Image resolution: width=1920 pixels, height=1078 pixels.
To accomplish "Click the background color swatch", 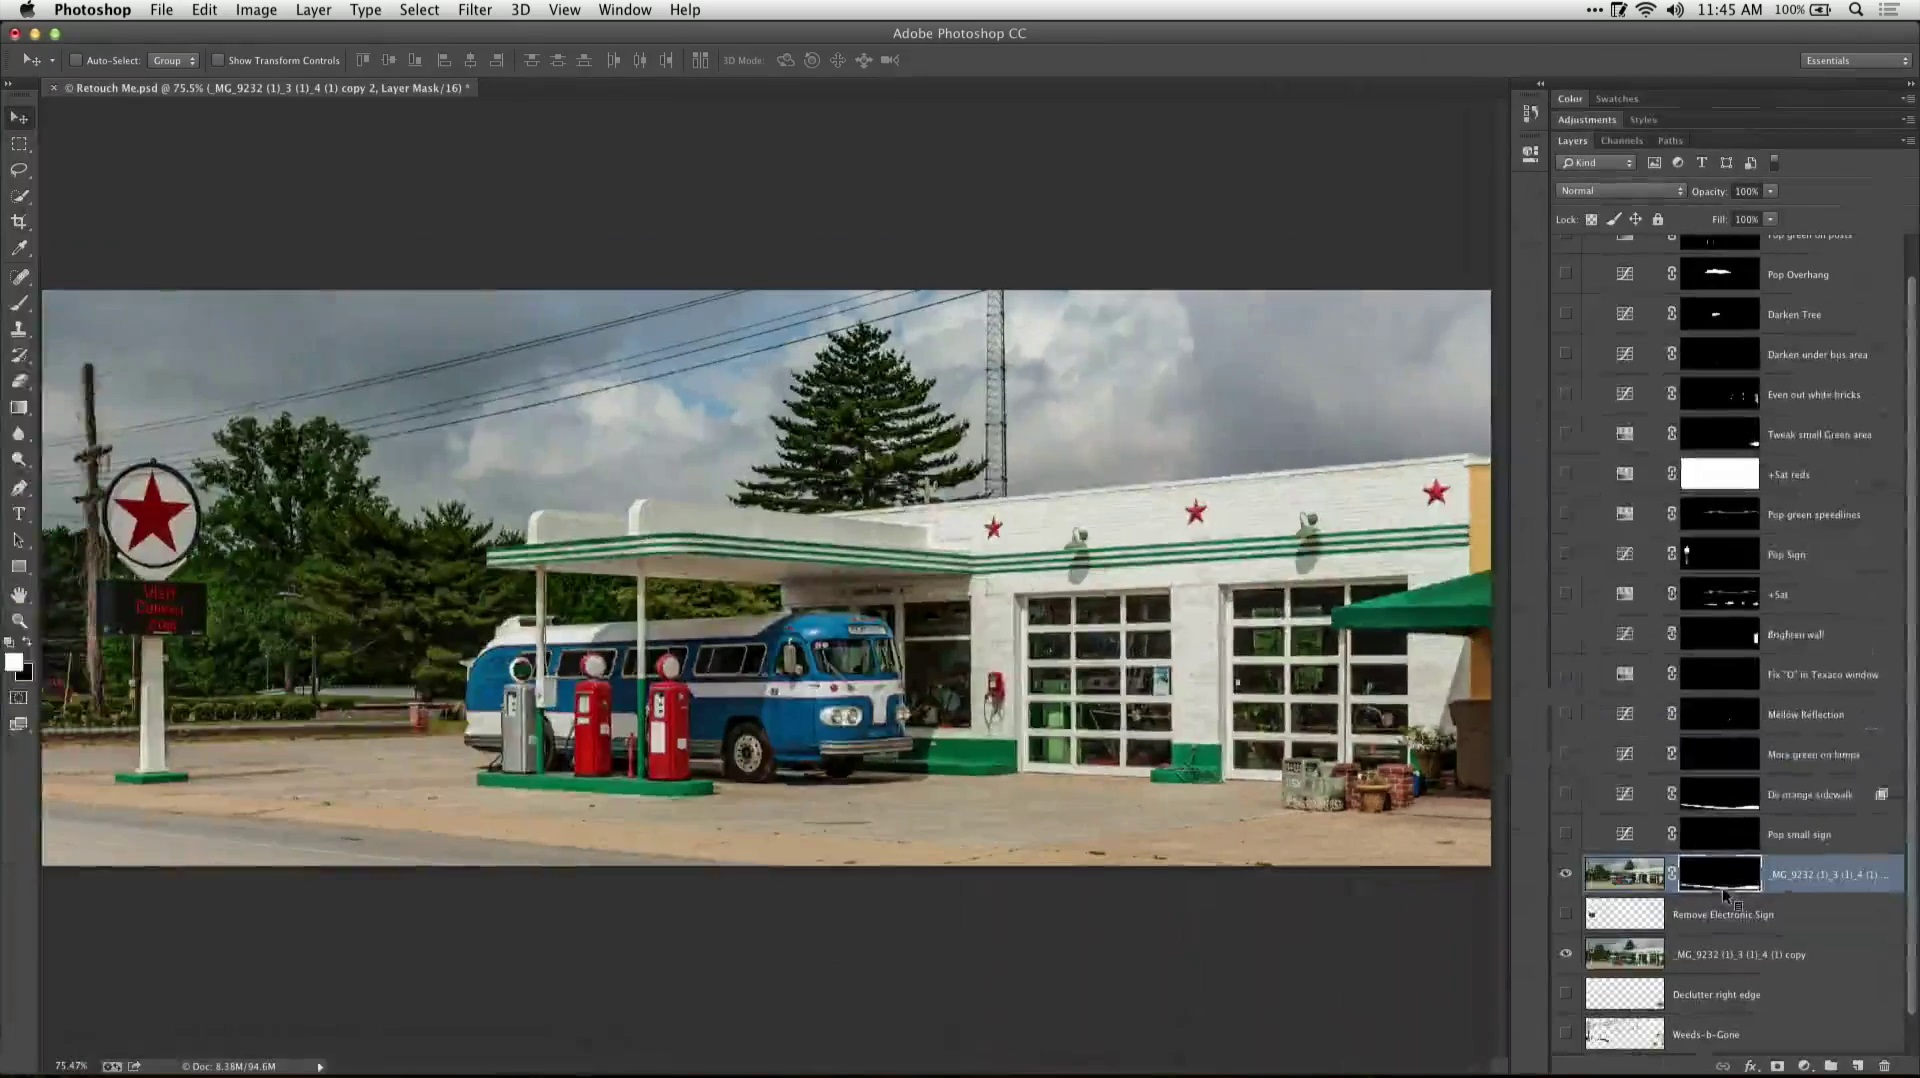I will tap(27, 674).
